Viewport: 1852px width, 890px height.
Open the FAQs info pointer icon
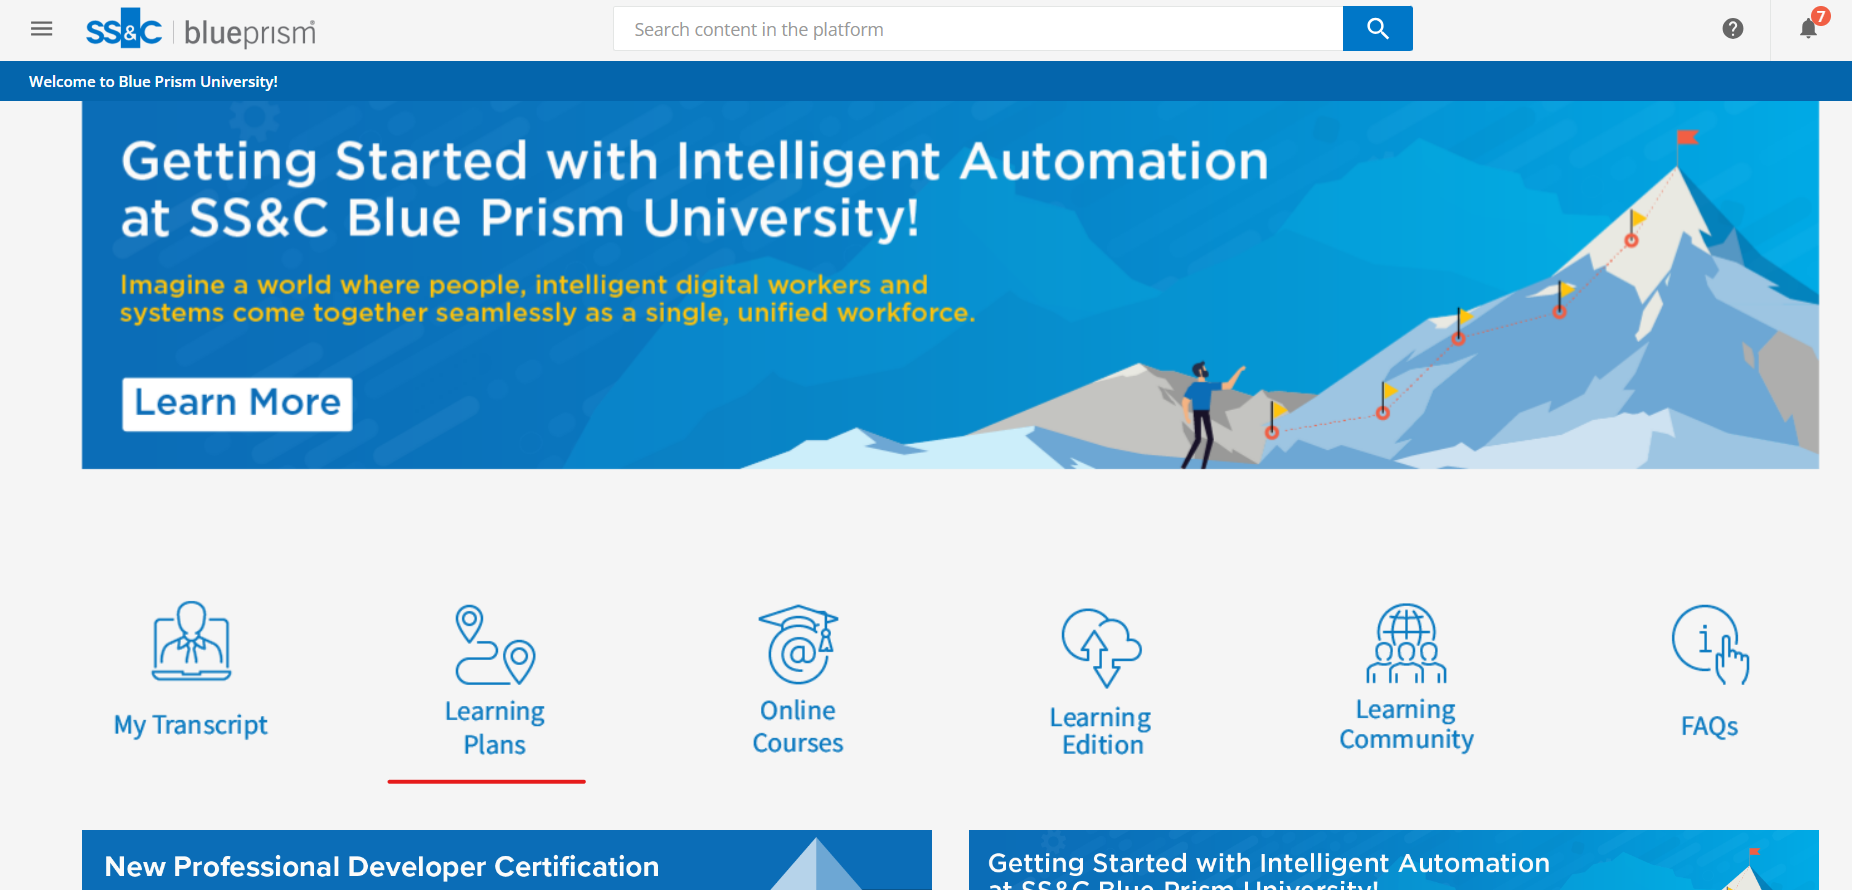[1710, 645]
